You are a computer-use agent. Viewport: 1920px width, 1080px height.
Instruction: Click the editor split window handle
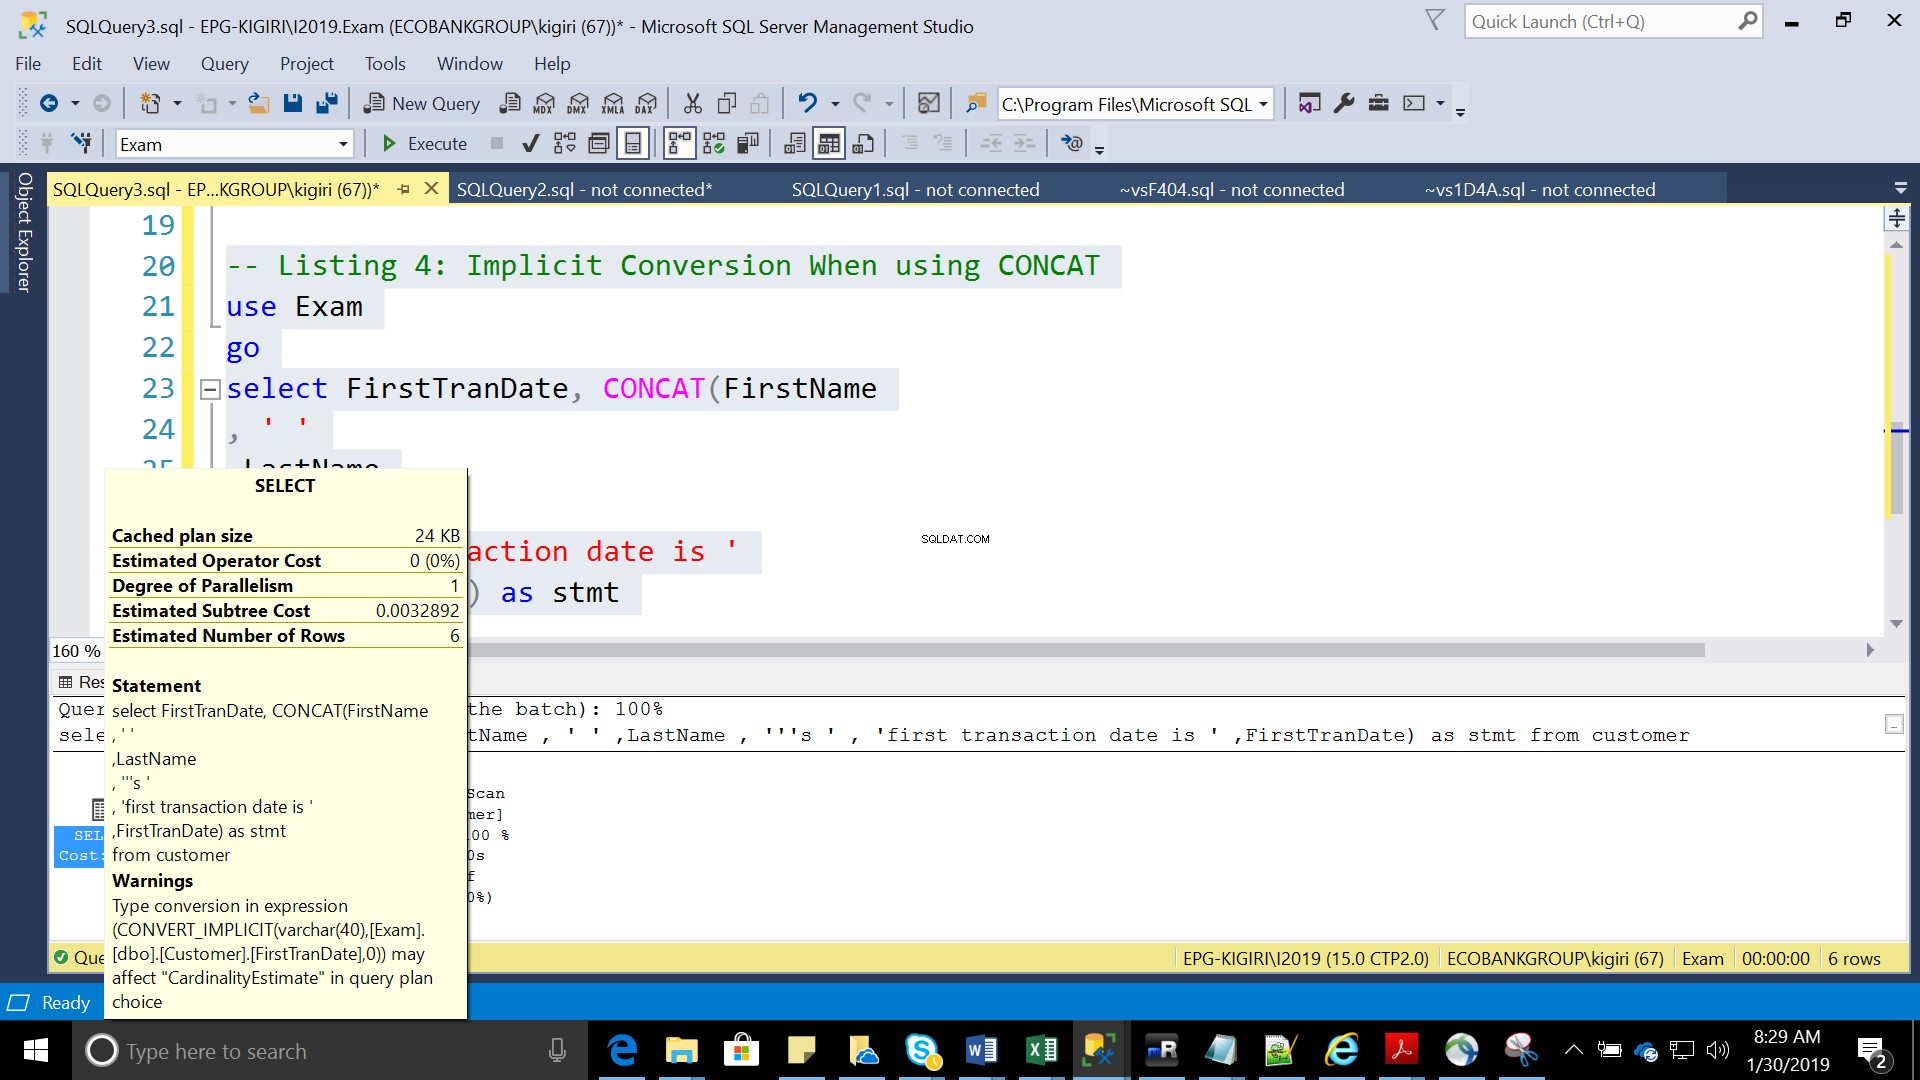pyautogui.click(x=1896, y=217)
